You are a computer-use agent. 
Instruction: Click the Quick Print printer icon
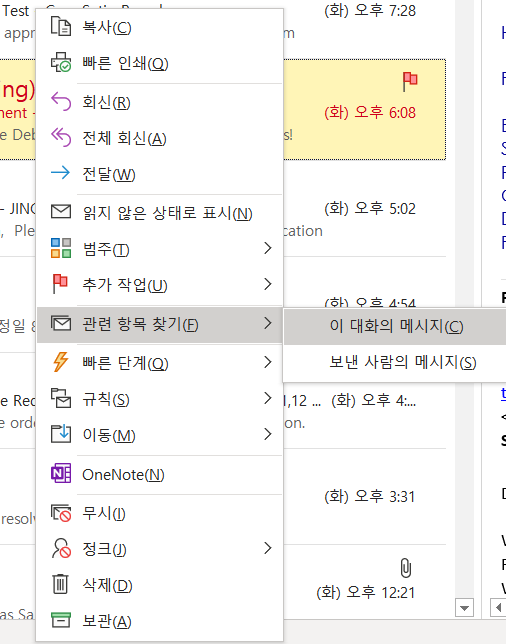[x=61, y=62]
